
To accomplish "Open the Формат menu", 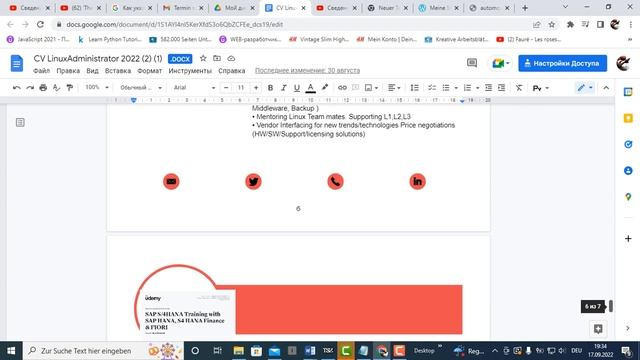I will [149, 71].
